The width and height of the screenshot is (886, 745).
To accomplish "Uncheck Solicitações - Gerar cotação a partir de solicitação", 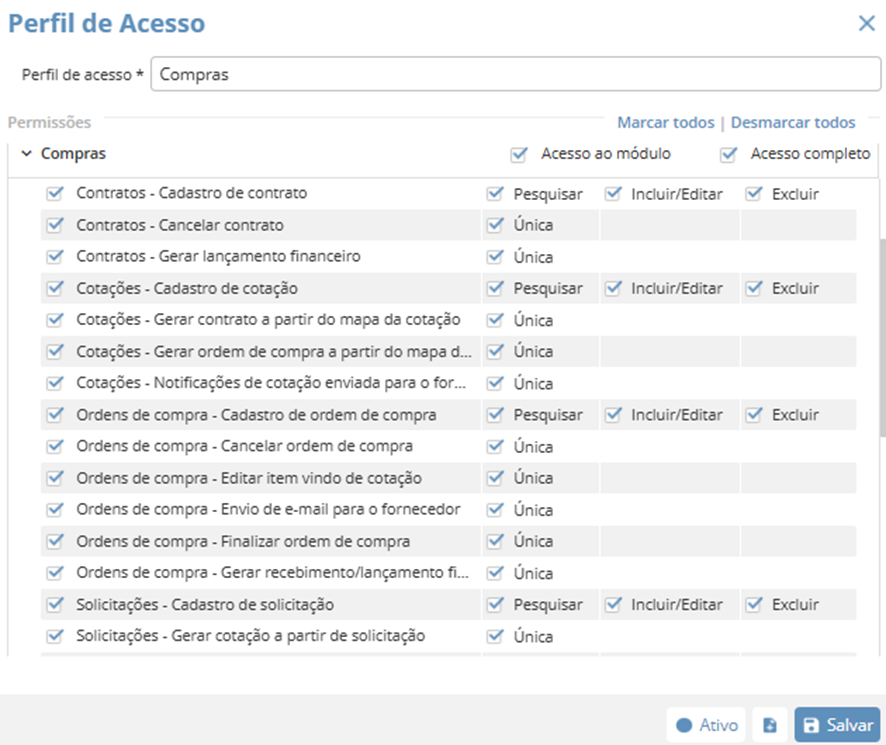I will pos(54,636).
